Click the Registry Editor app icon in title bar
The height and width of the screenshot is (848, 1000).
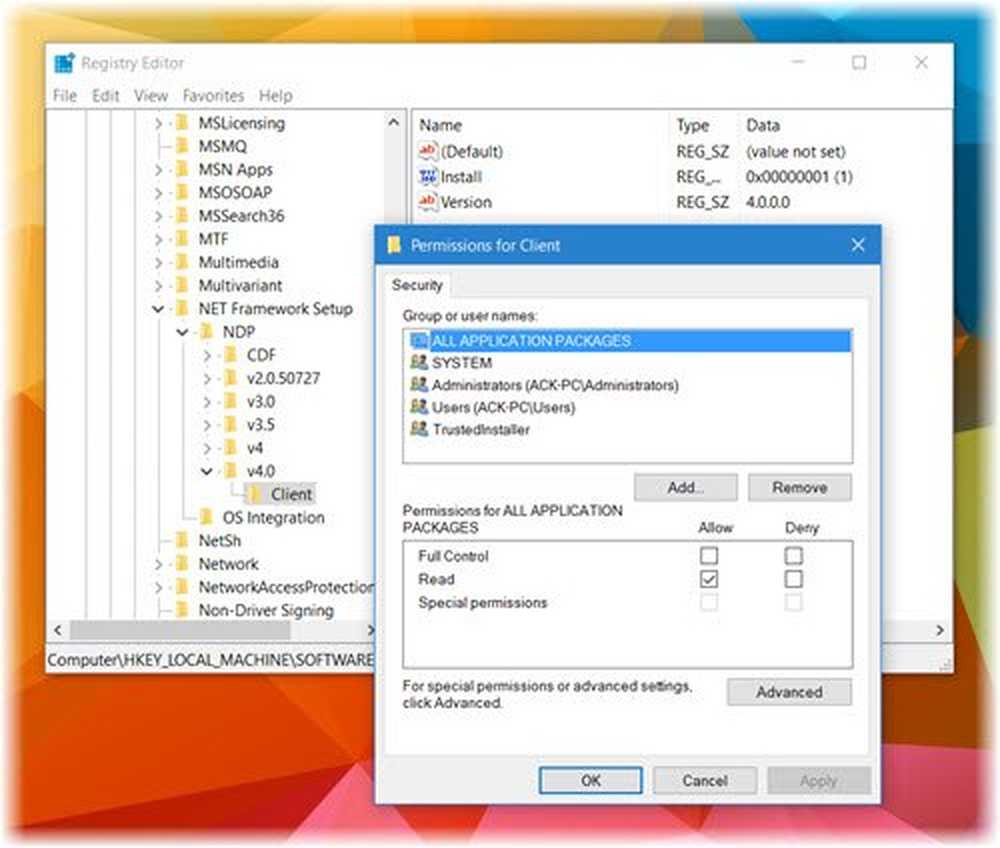click(x=65, y=62)
